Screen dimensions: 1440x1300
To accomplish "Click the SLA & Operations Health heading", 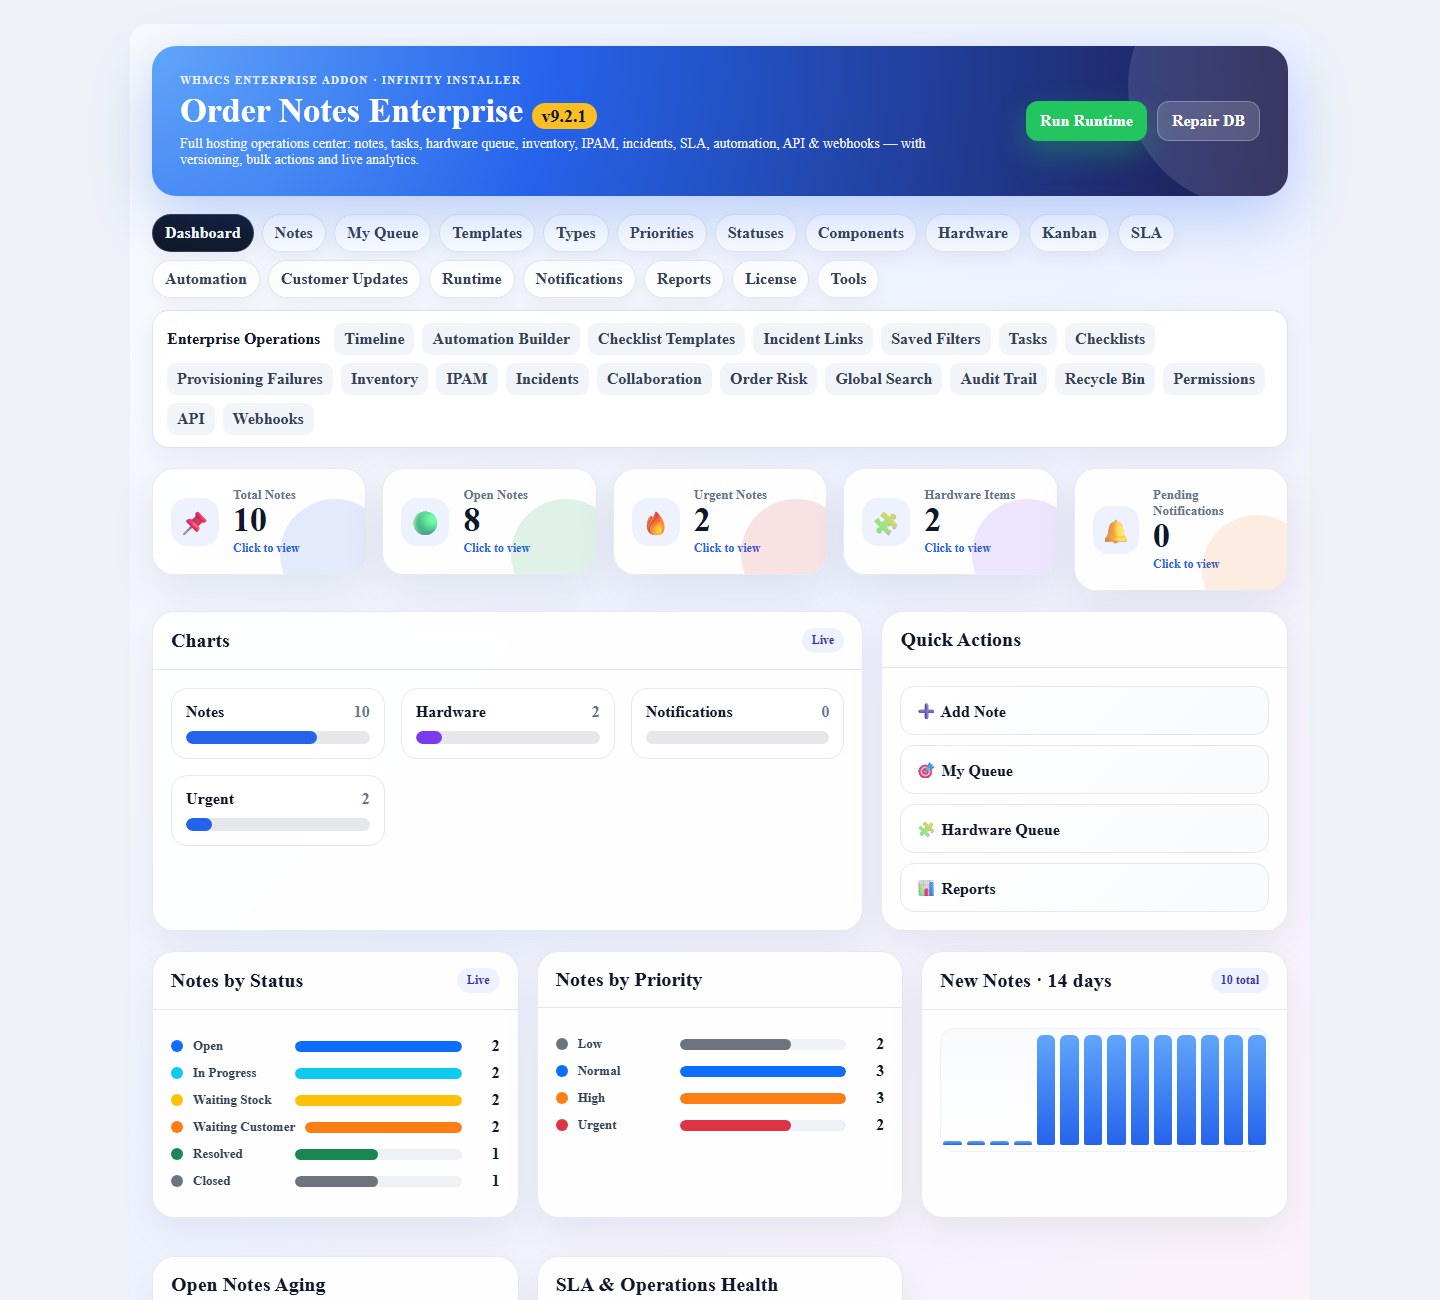I will [x=667, y=1285].
